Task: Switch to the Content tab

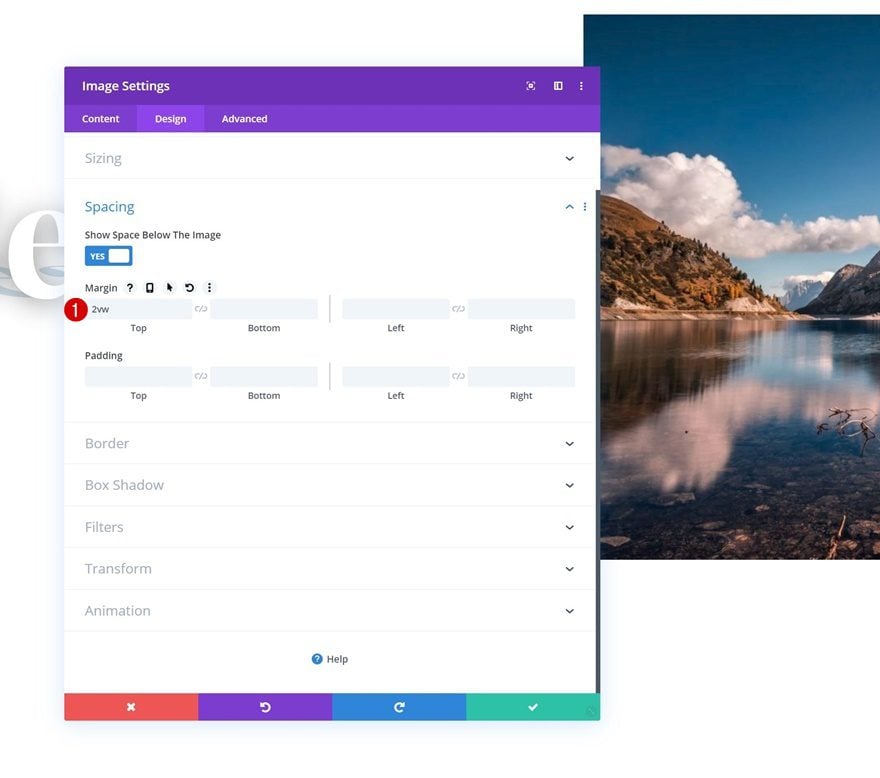Action: click(100, 119)
